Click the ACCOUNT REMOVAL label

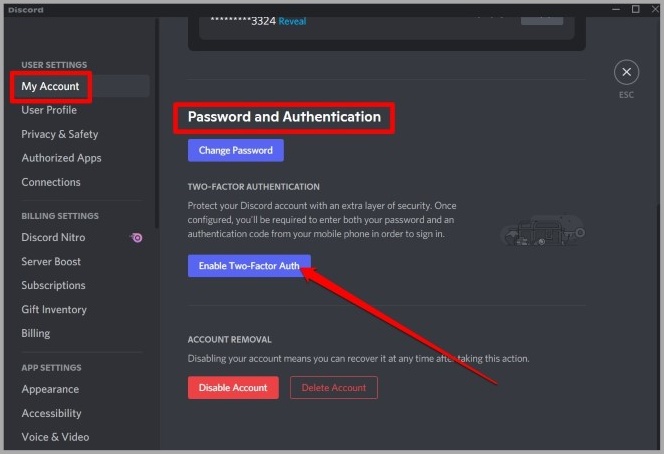click(x=230, y=340)
